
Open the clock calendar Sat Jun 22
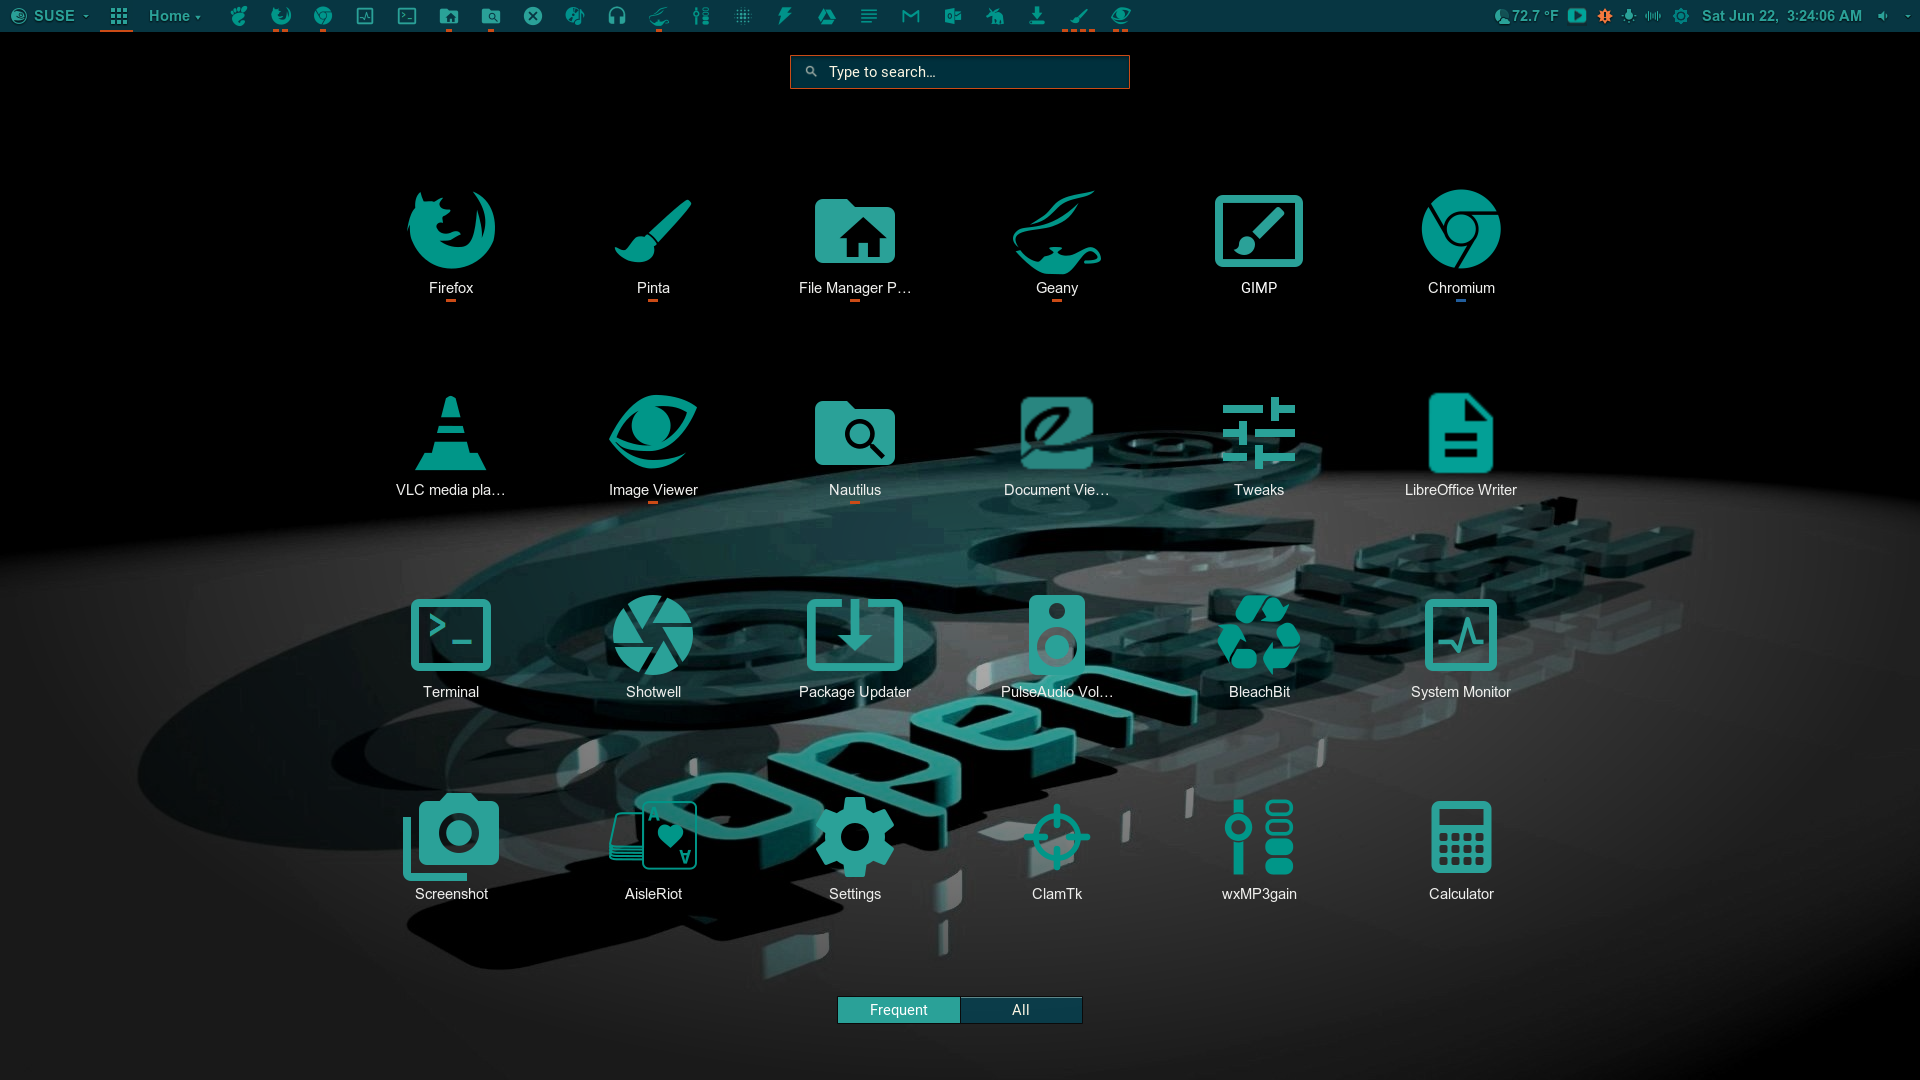pyautogui.click(x=1782, y=16)
